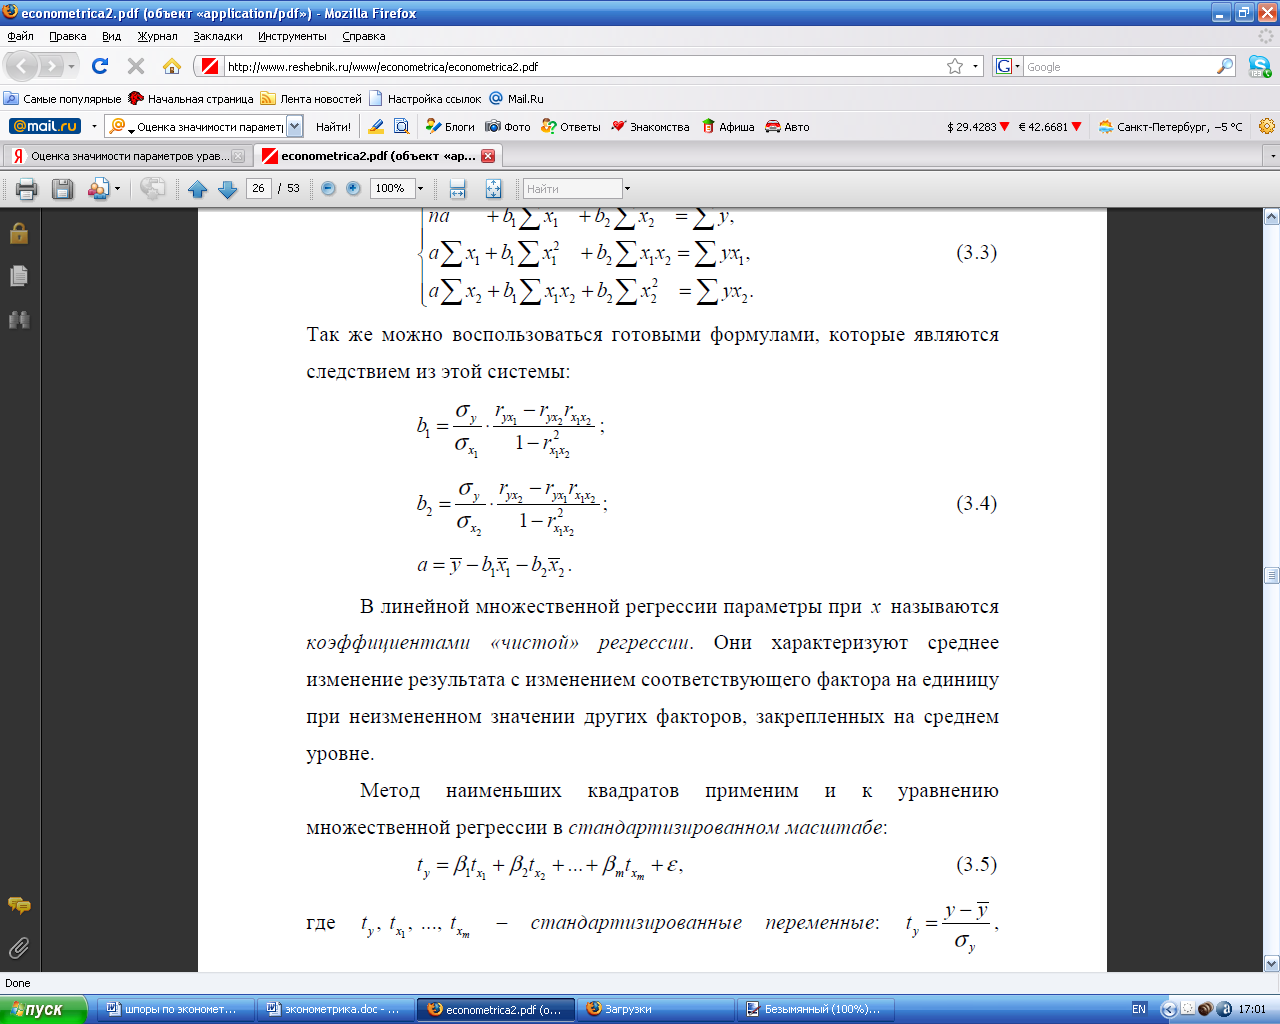Click the Фото toolbar link

(508, 127)
